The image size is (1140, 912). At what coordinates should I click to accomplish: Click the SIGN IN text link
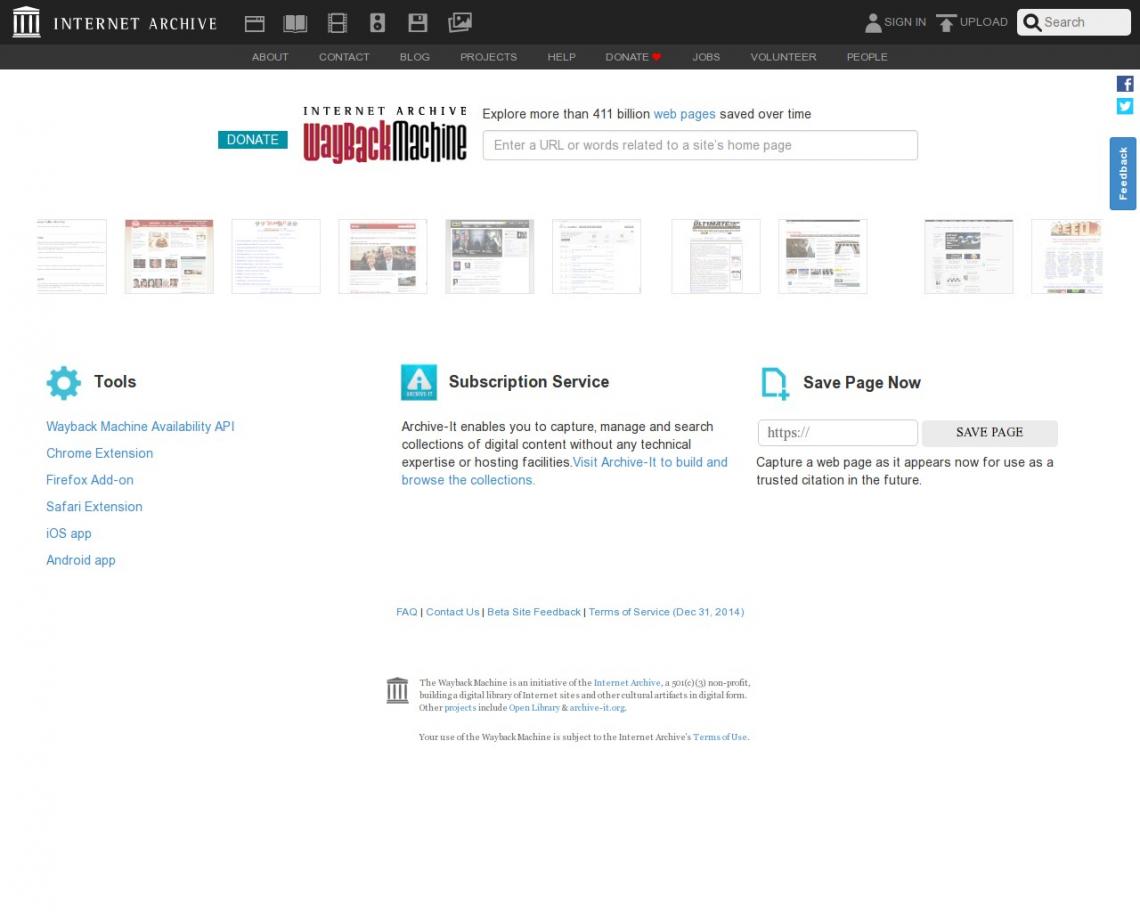tap(905, 23)
